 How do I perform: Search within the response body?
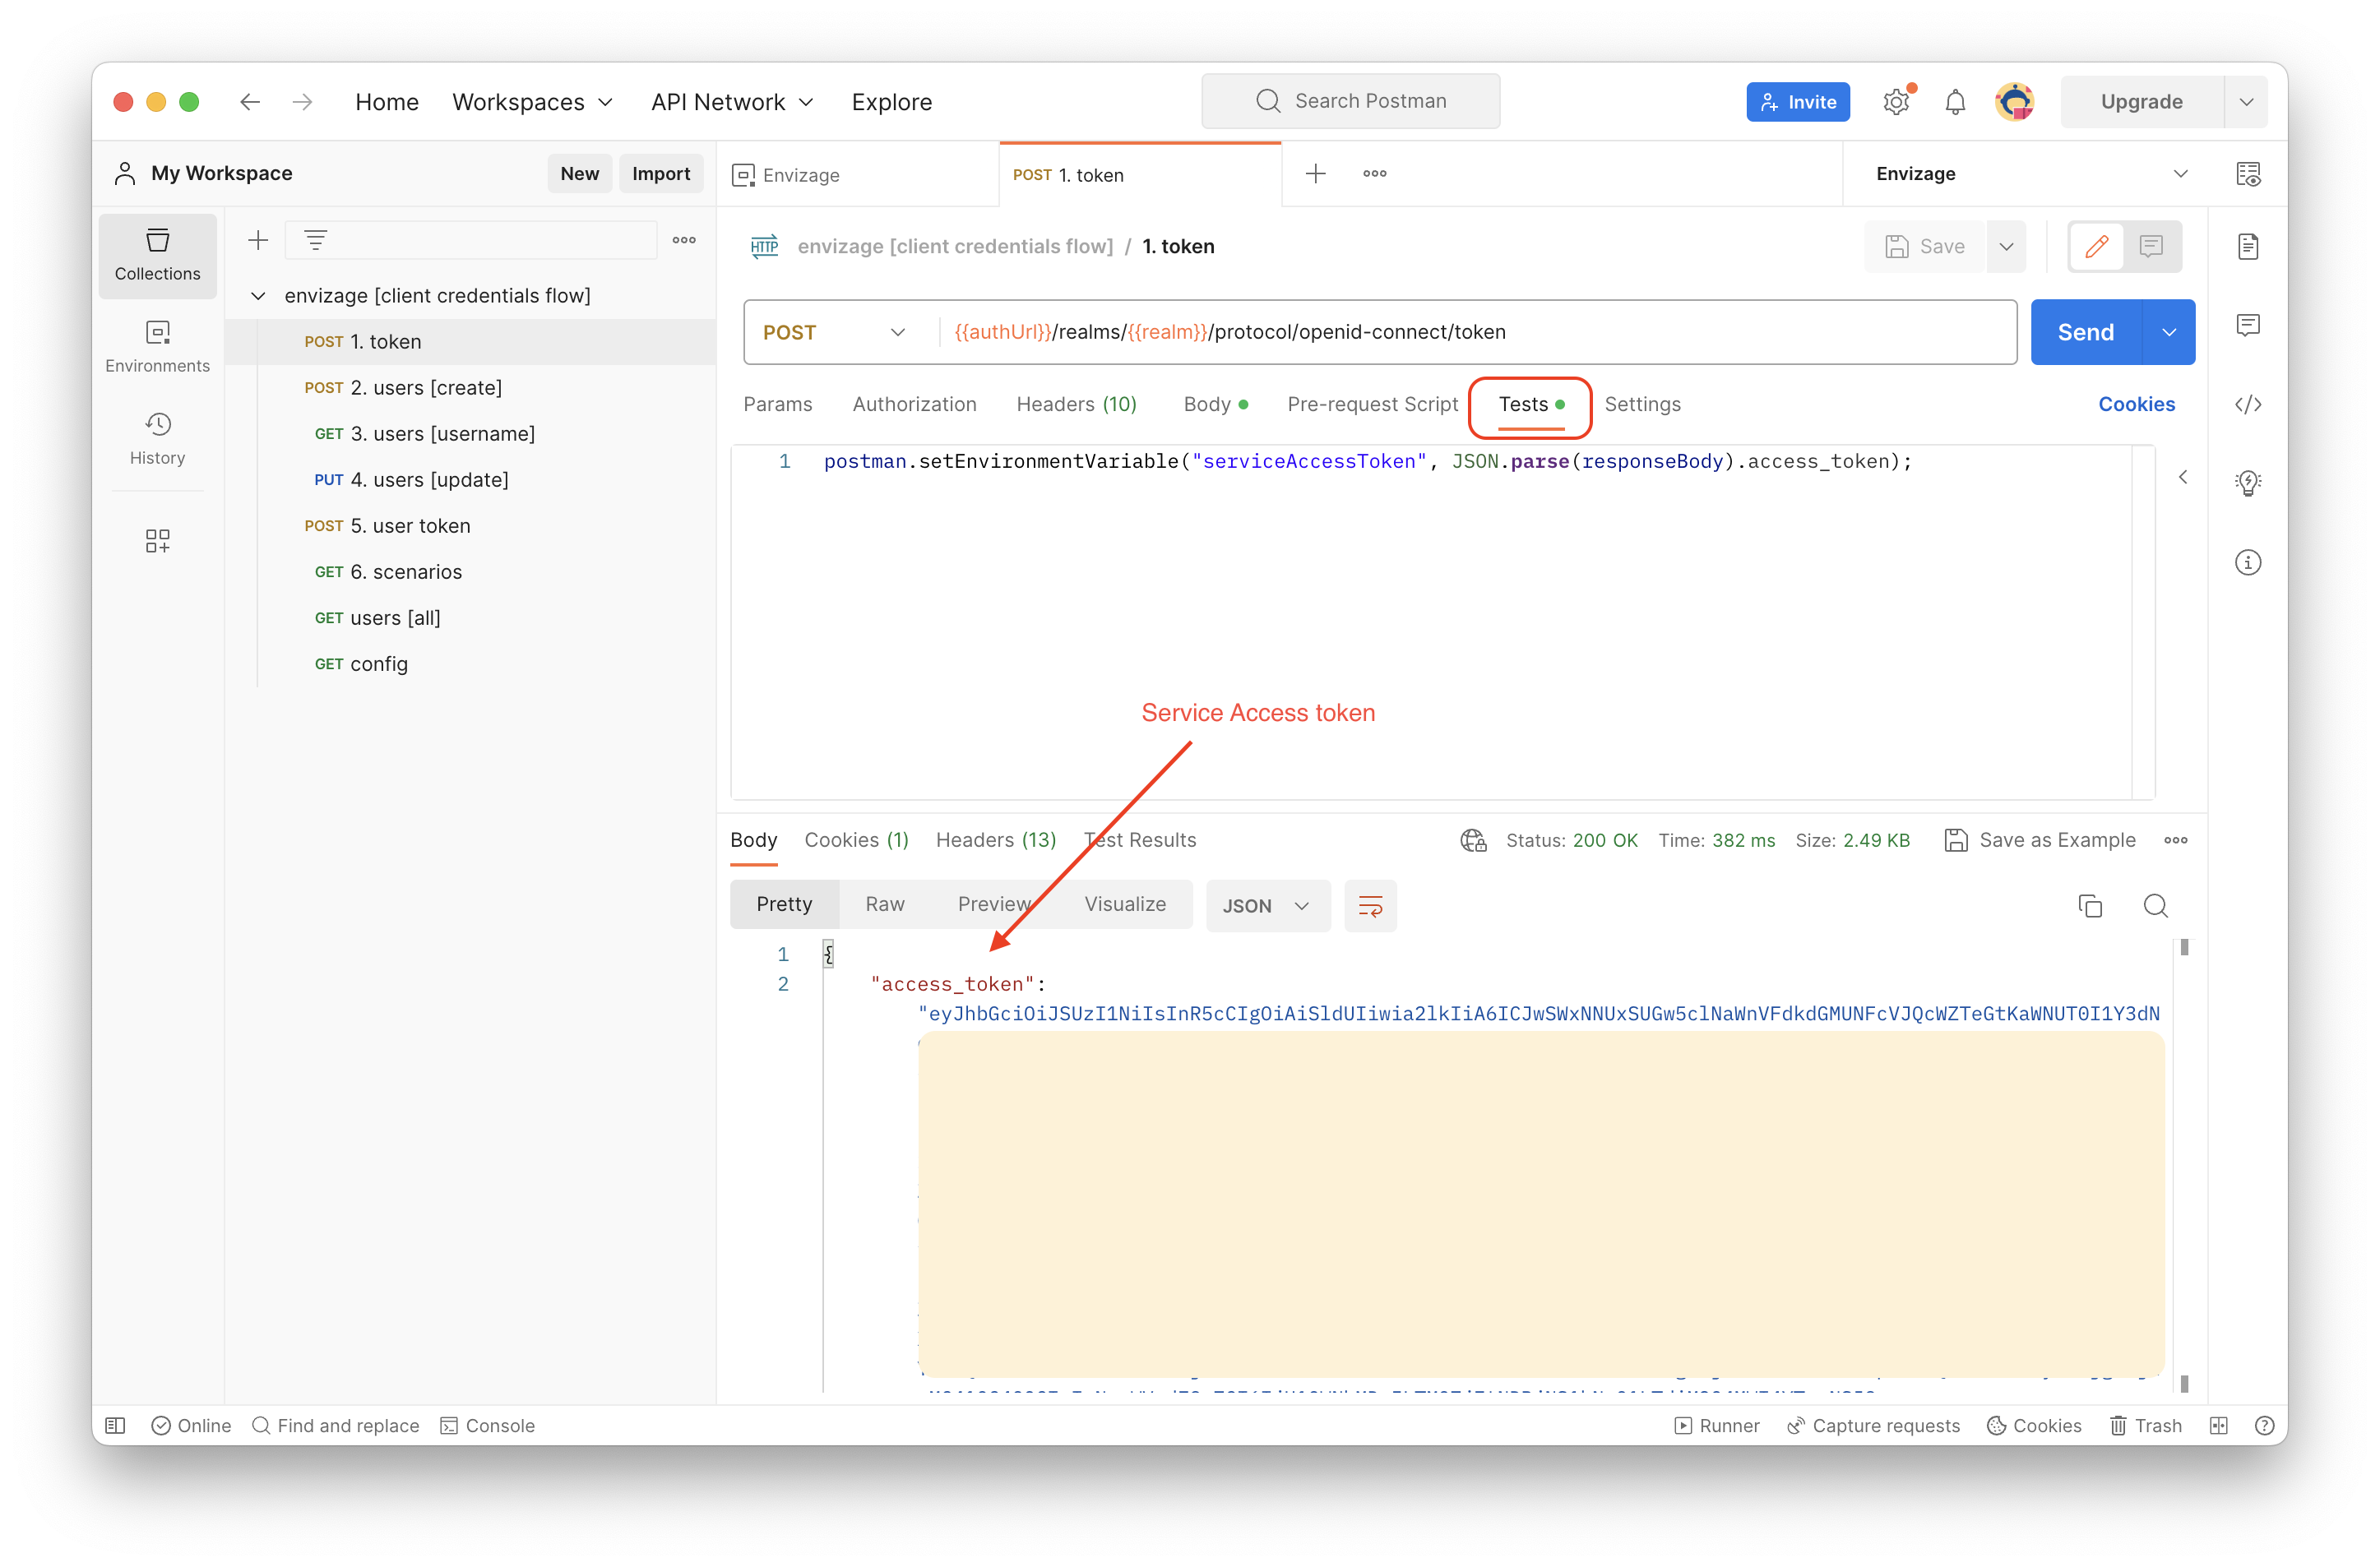pos(2156,906)
